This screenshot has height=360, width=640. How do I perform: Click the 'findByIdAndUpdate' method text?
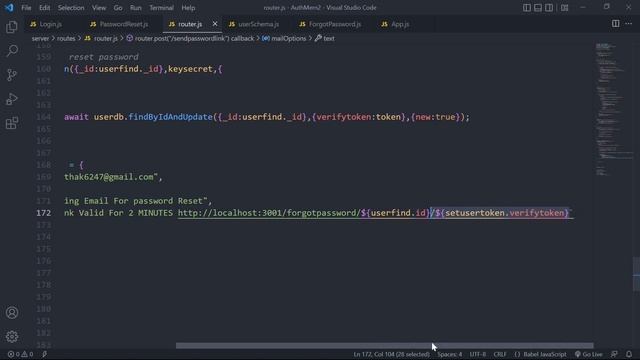[171, 117]
